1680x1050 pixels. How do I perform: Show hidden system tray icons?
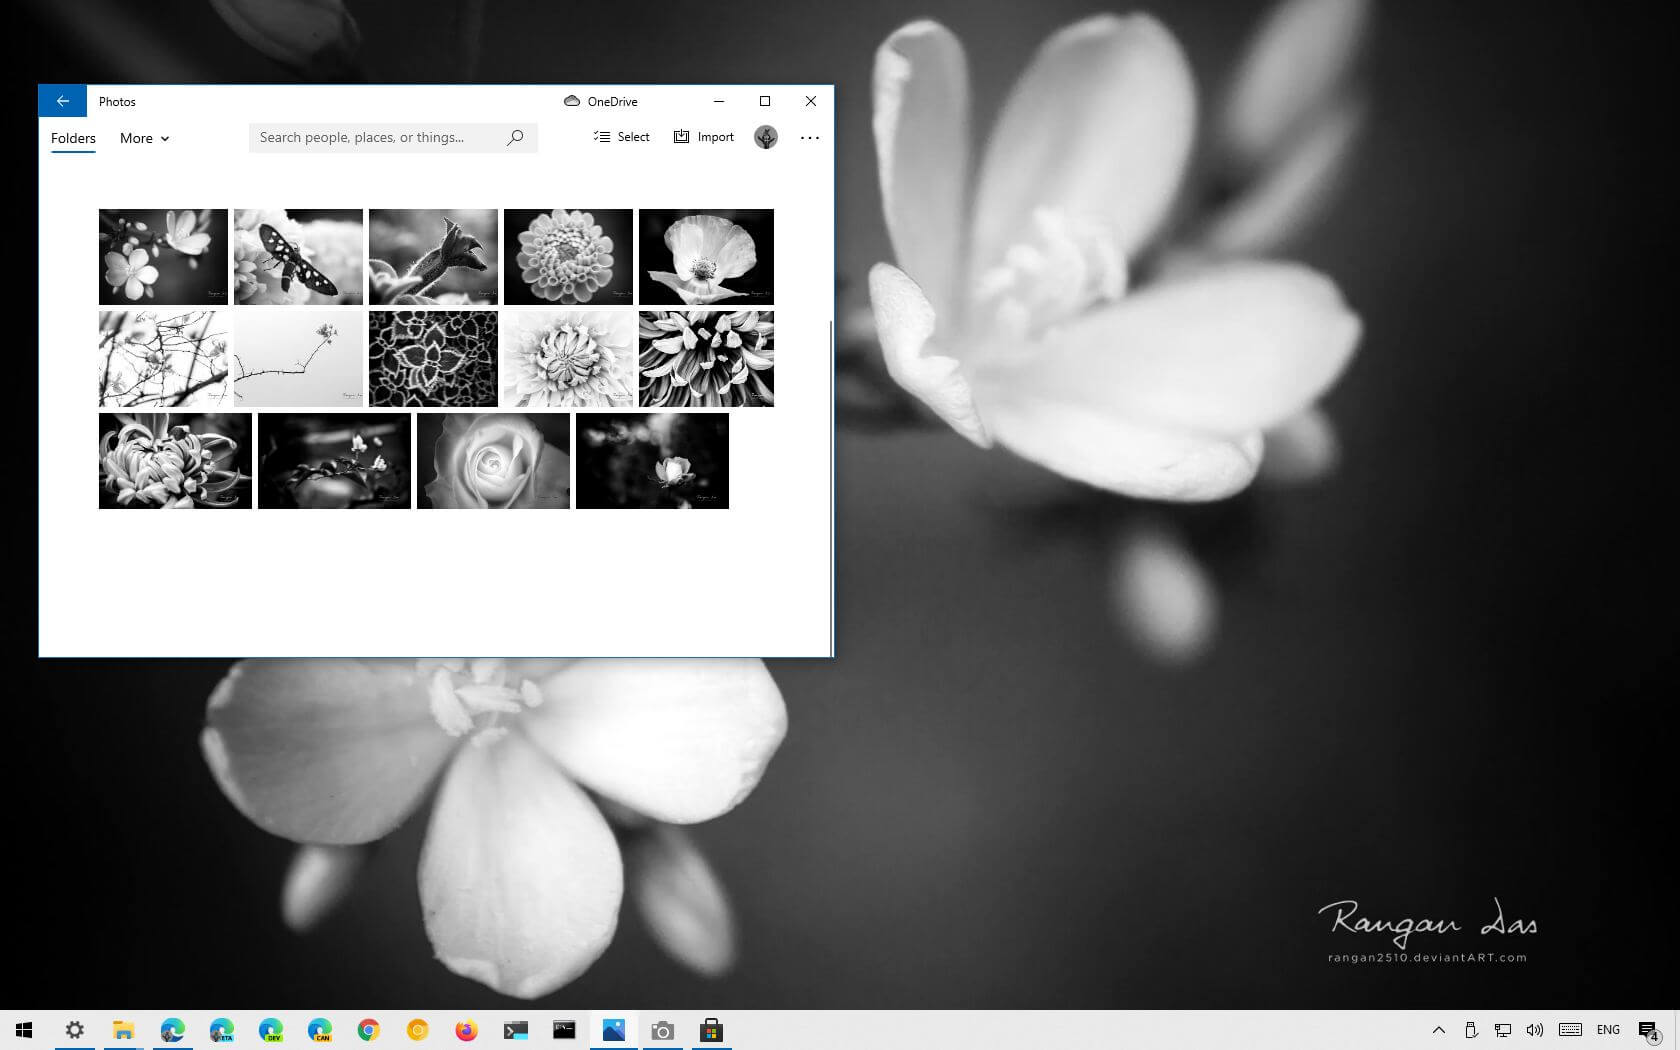point(1438,1030)
